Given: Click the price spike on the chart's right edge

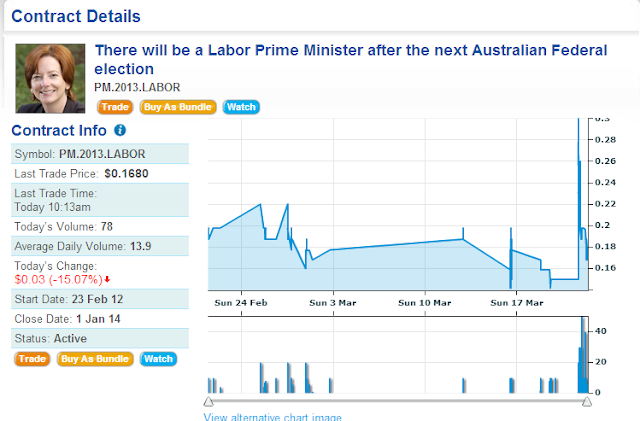Looking at the screenshot, I should [579, 160].
